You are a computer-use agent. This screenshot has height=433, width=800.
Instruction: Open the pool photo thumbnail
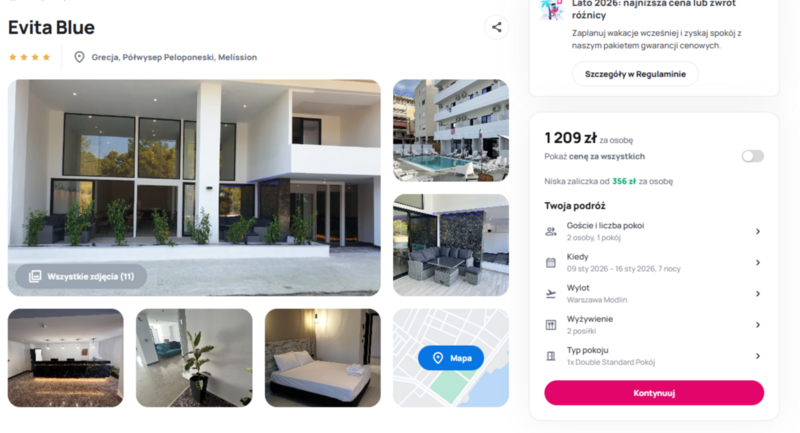point(451,130)
